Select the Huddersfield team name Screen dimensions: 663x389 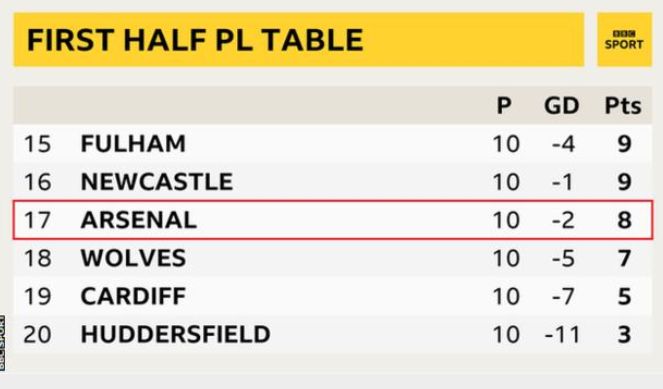(175, 334)
